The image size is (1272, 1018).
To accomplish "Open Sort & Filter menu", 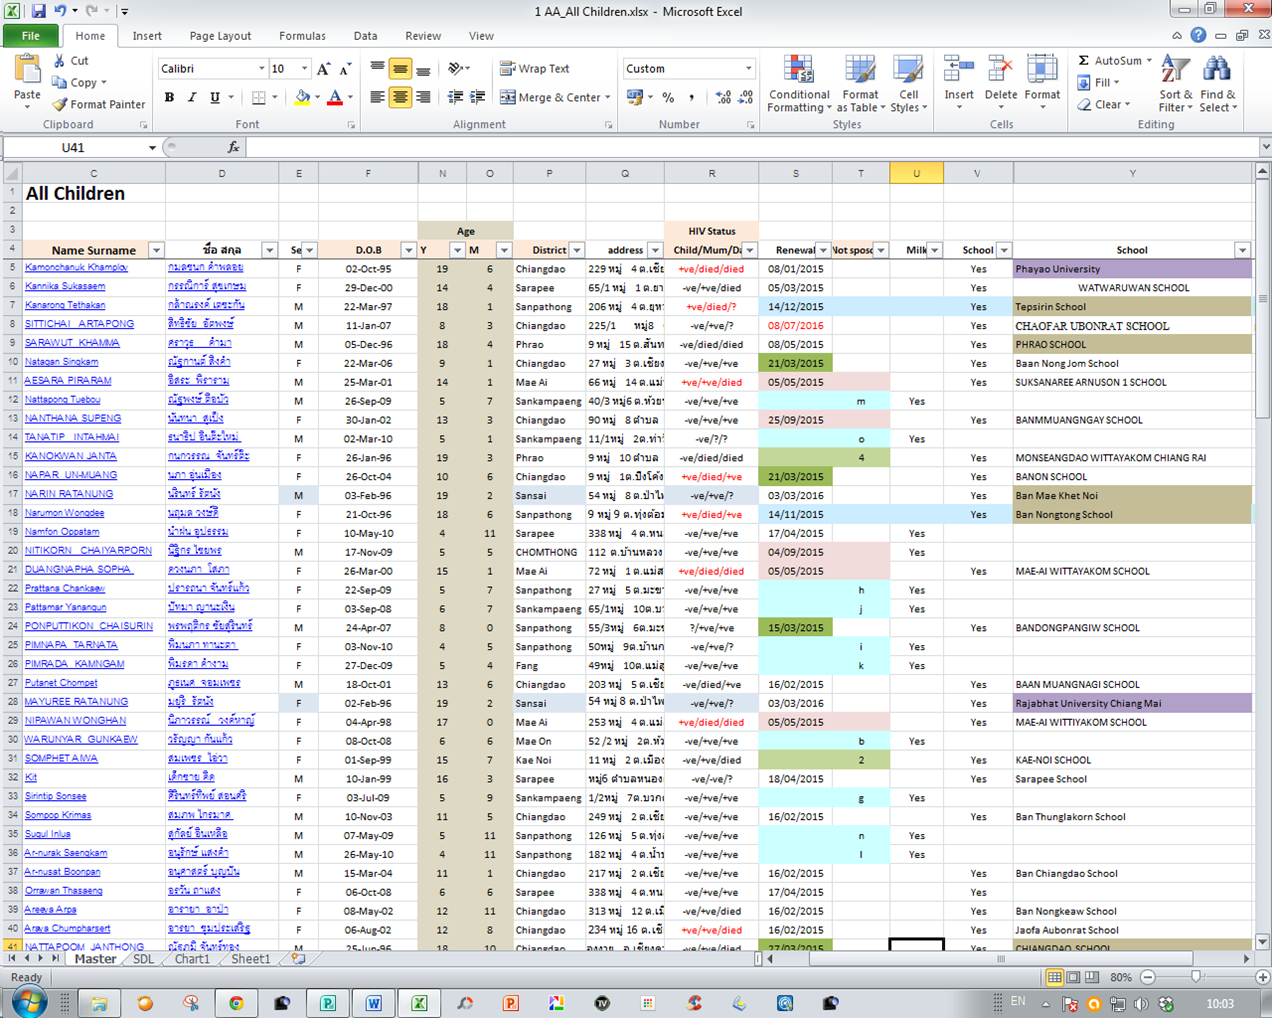I will (x=1176, y=84).
